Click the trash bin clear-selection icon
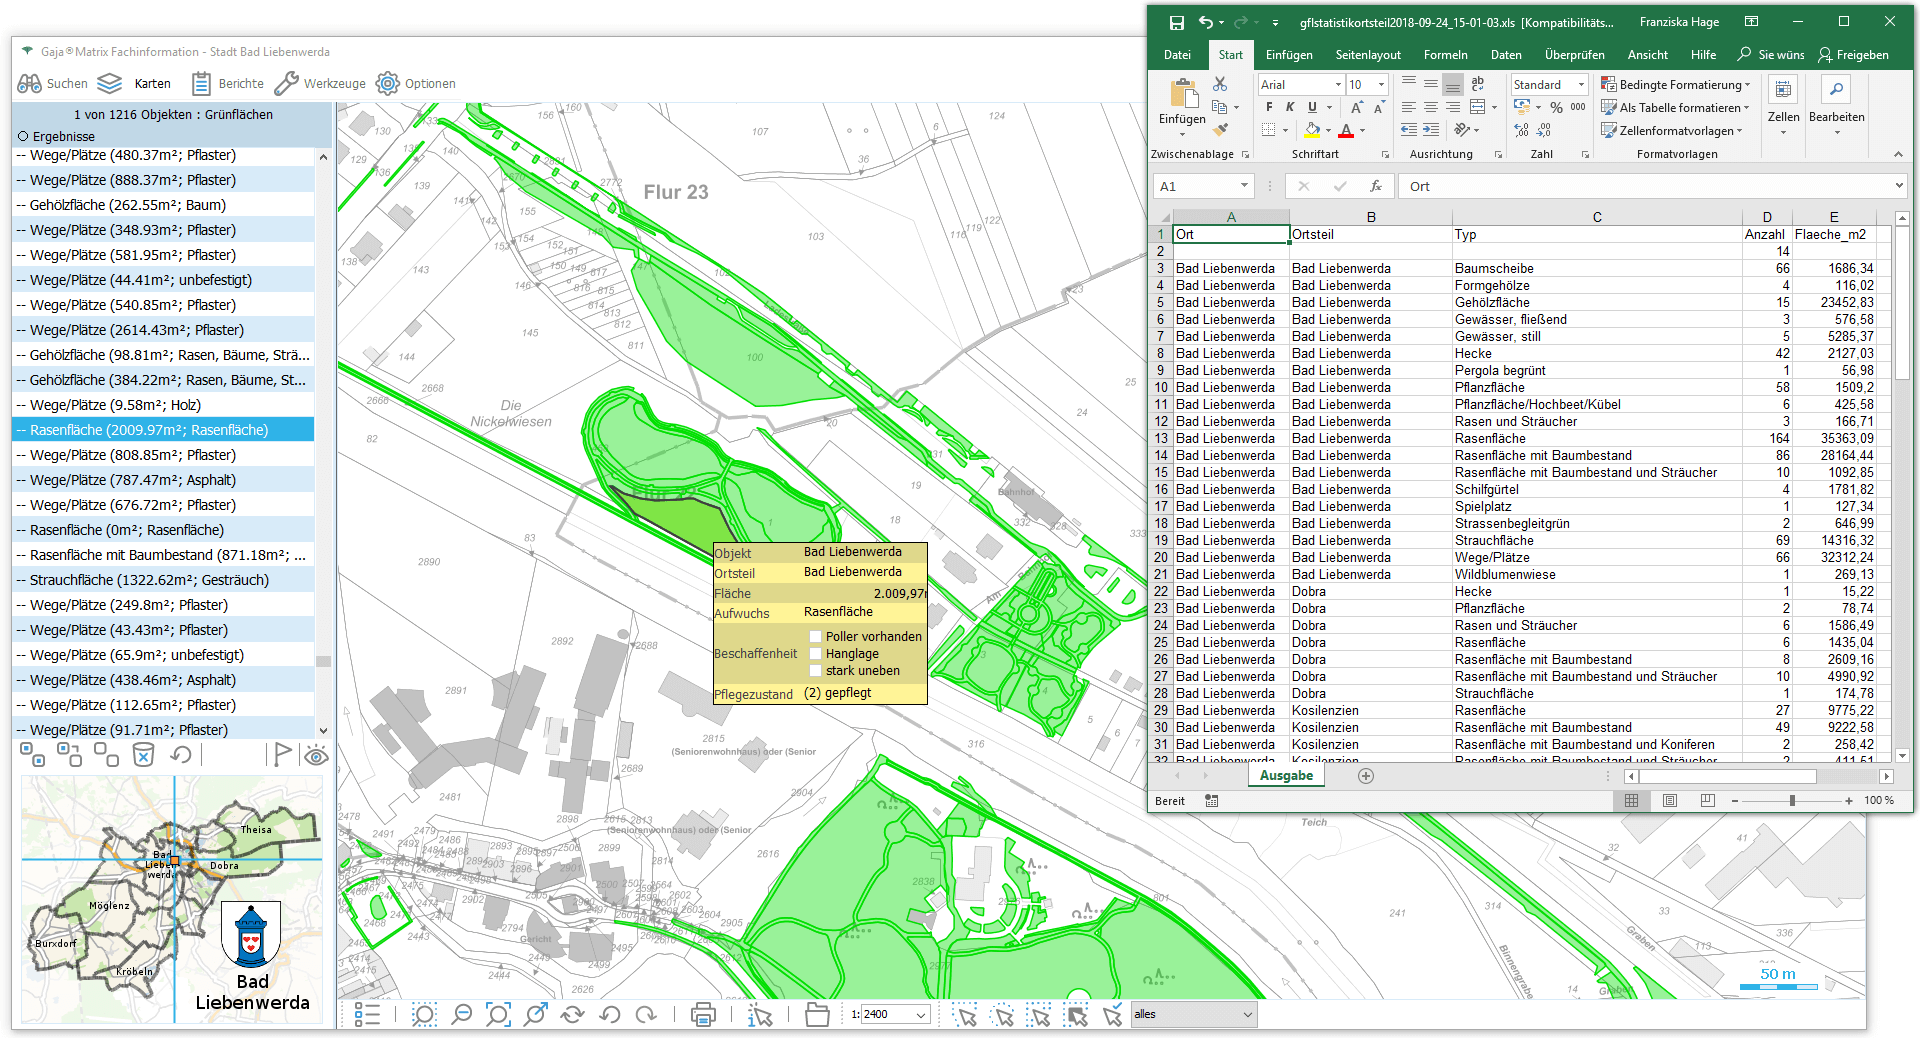This screenshot has width=1920, height=1038. [143, 755]
